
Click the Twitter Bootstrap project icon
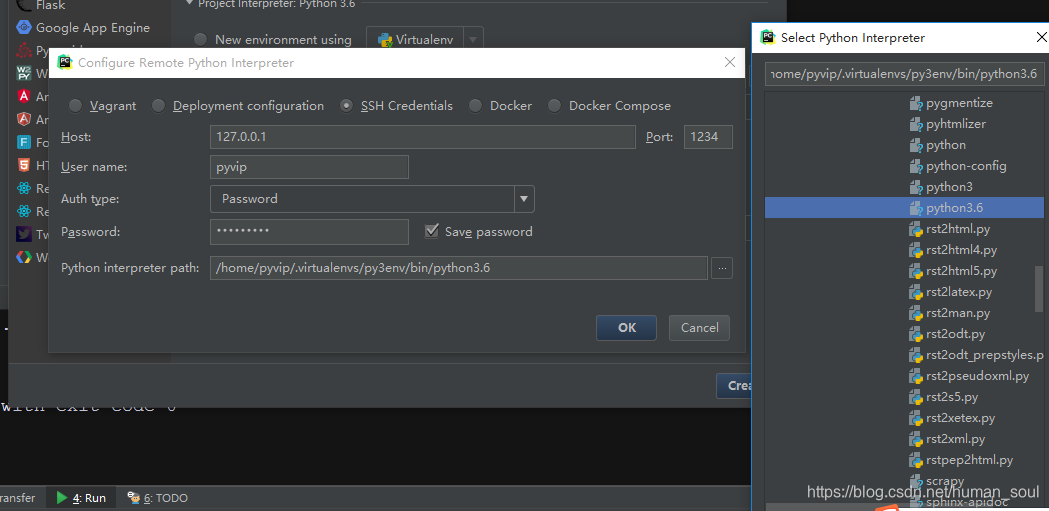click(24, 234)
